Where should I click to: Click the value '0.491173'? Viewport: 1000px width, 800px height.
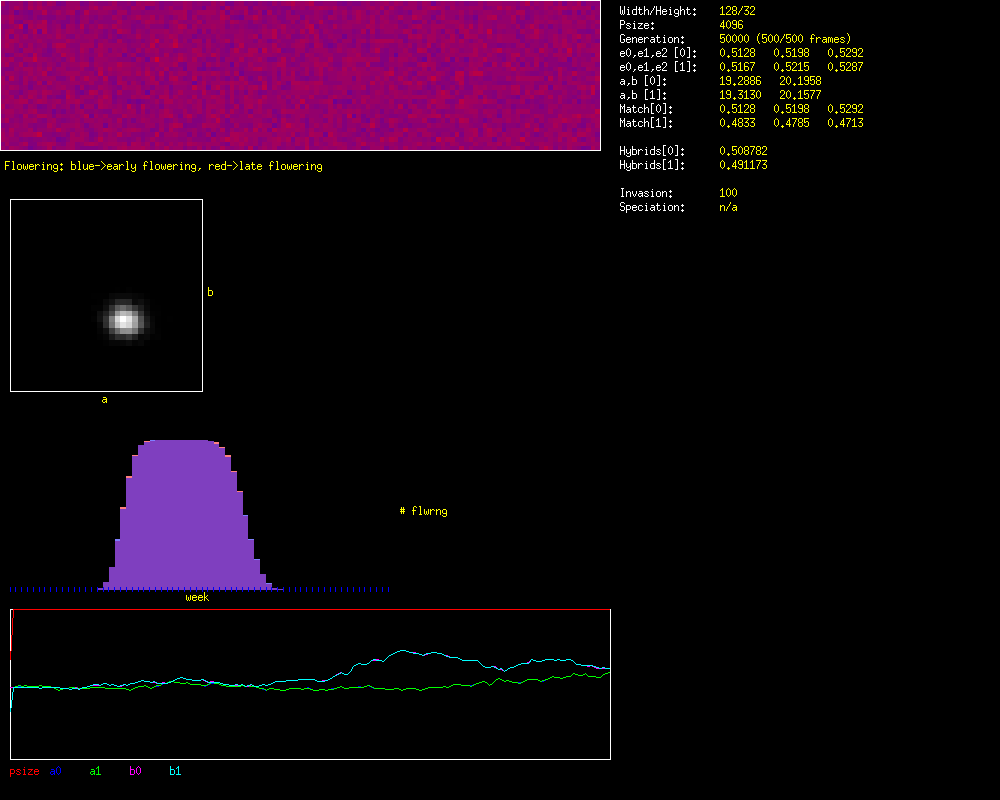coord(744,166)
